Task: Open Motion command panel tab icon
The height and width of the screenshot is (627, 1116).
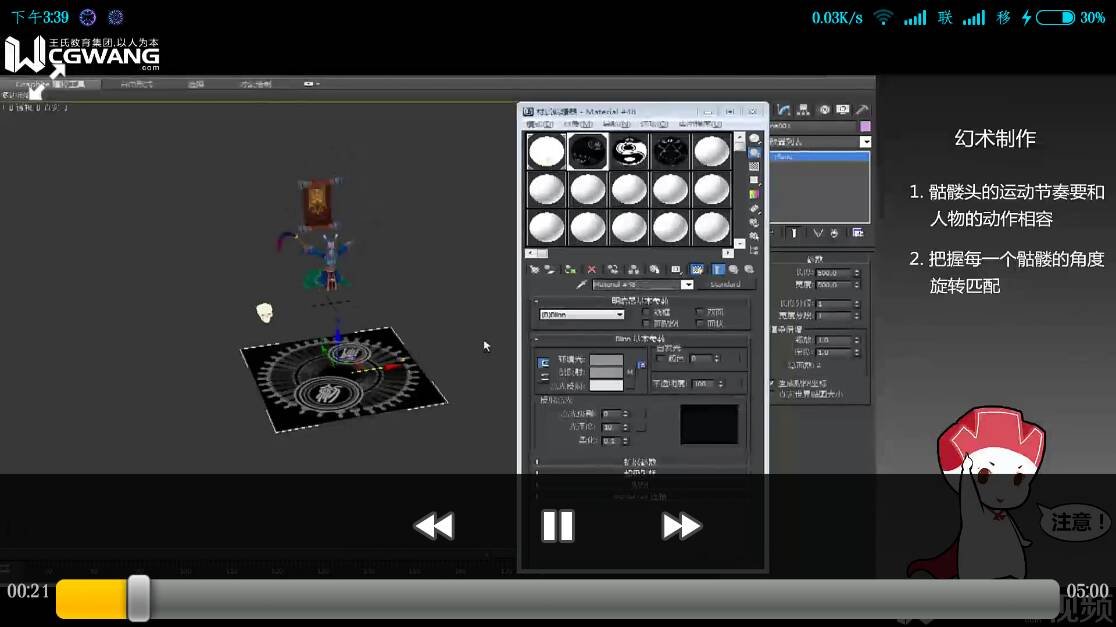Action: click(823, 110)
